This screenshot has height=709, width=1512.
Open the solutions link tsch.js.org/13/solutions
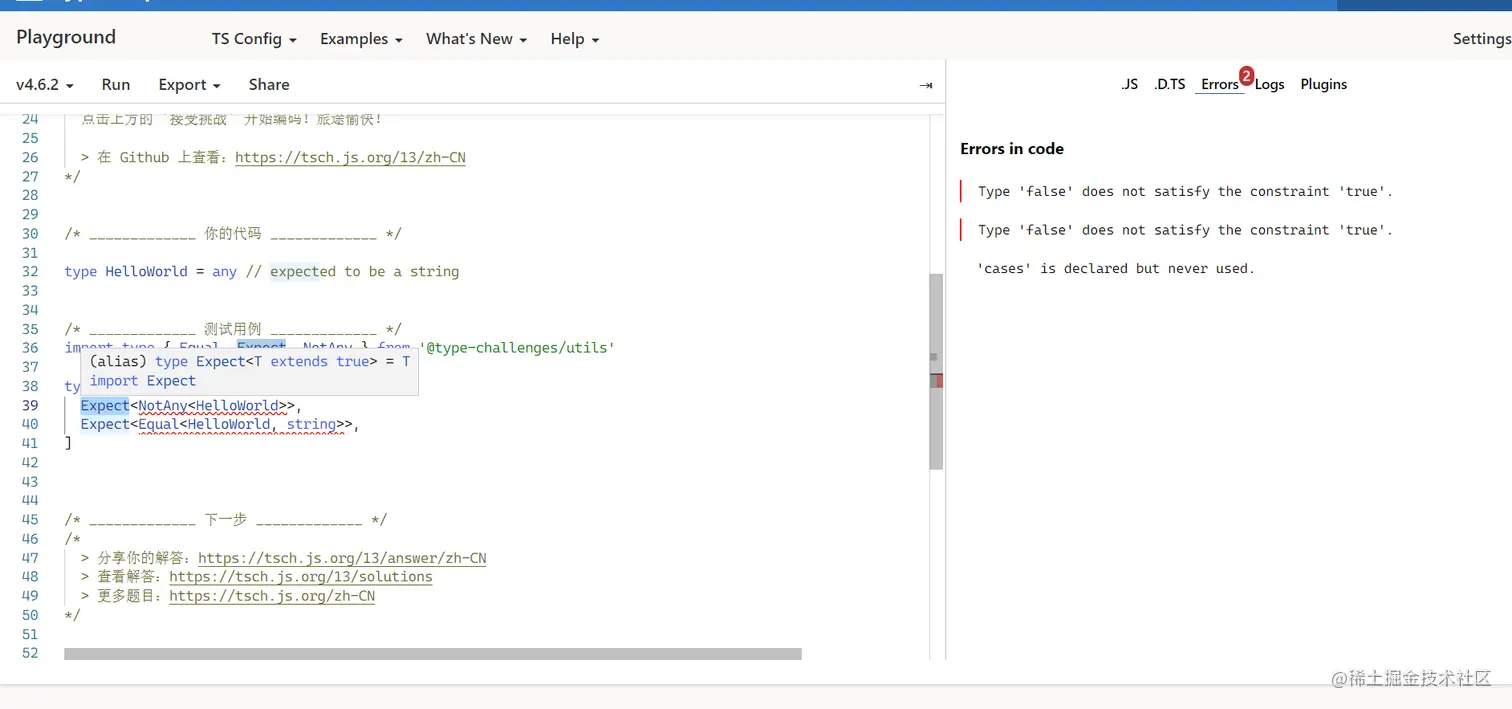click(301, 577)
